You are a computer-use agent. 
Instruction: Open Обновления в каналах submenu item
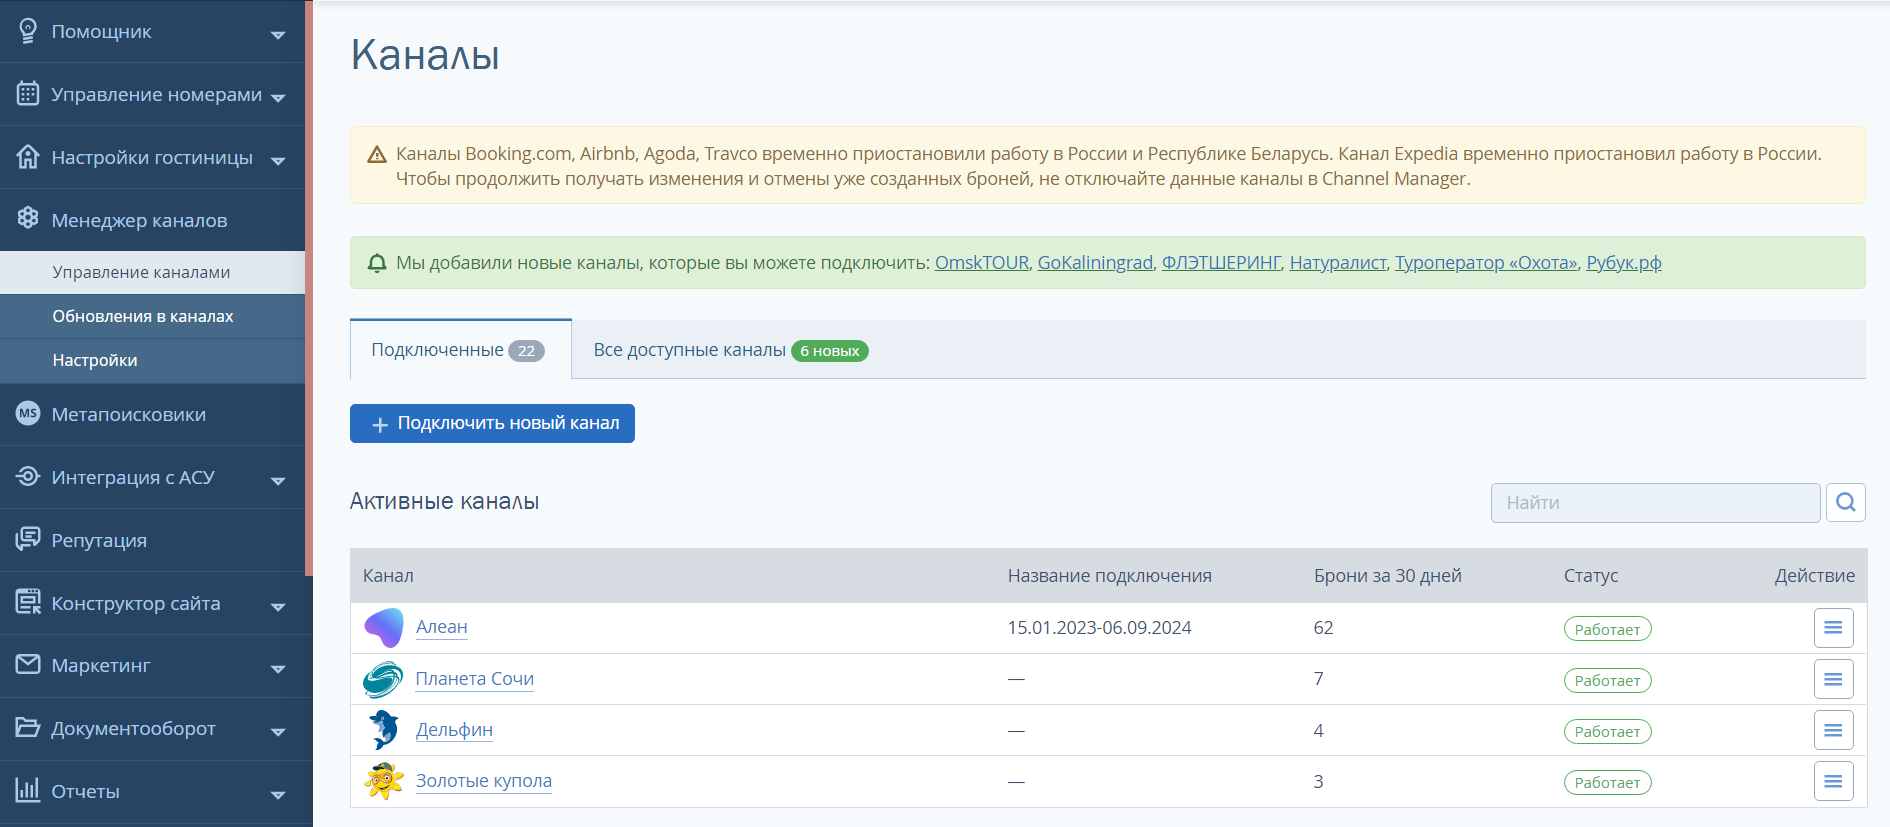click(143, 316)
